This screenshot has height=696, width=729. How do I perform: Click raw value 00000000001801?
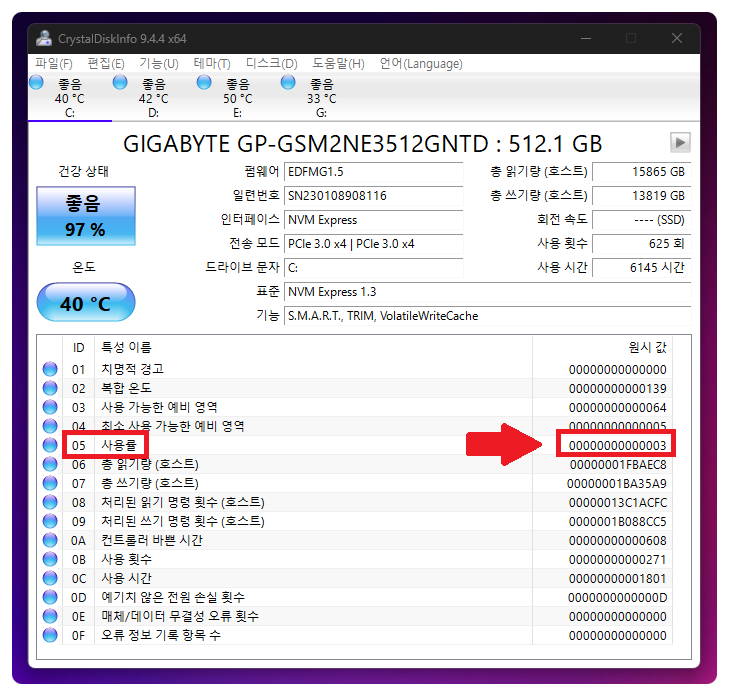click(617, 579)
